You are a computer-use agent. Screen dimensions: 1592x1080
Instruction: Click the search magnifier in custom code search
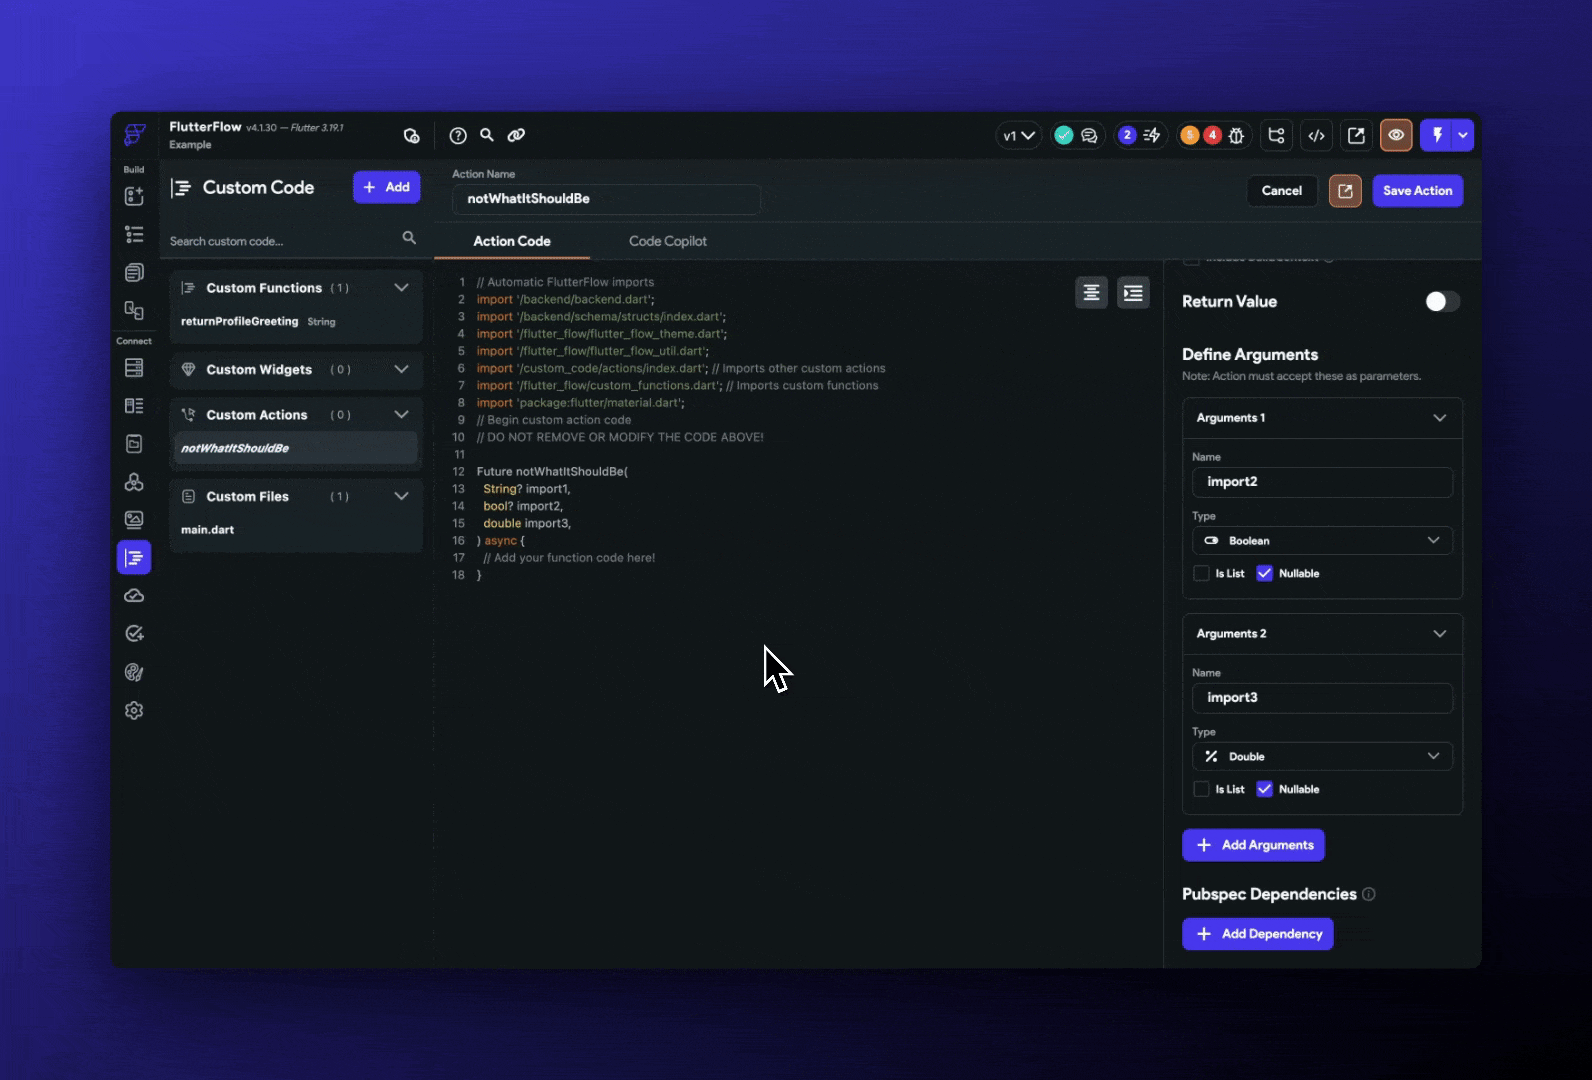click(x=409, y=238)
